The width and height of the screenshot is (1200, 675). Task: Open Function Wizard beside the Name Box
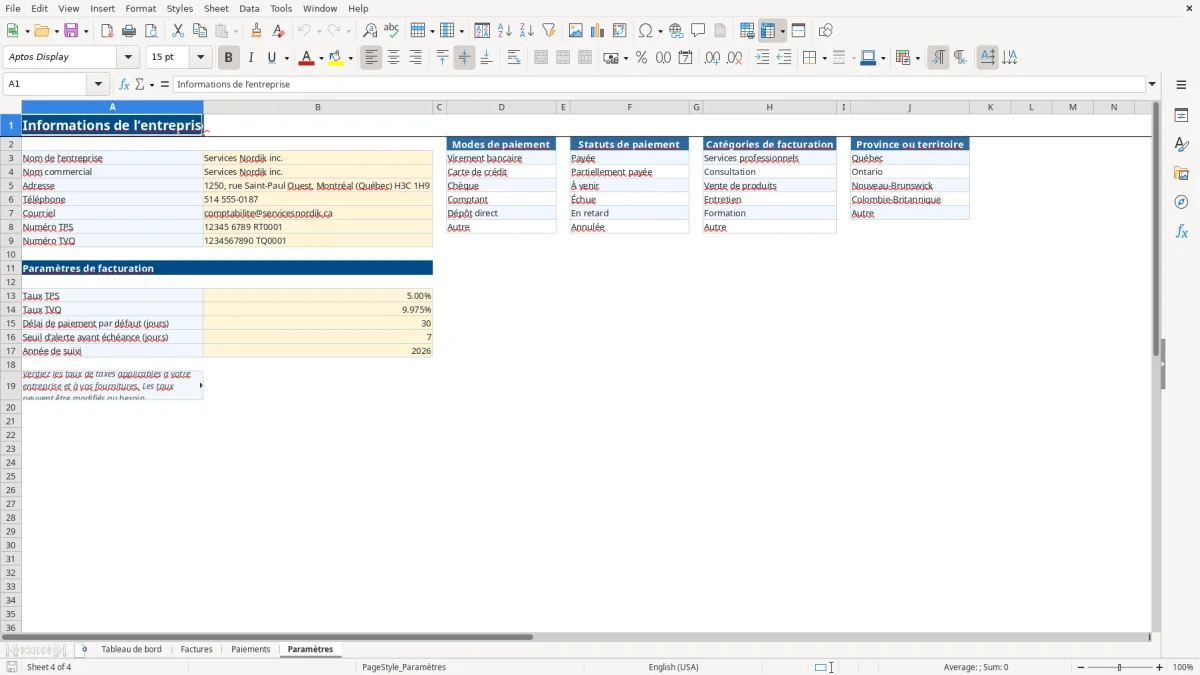[124, 84]
